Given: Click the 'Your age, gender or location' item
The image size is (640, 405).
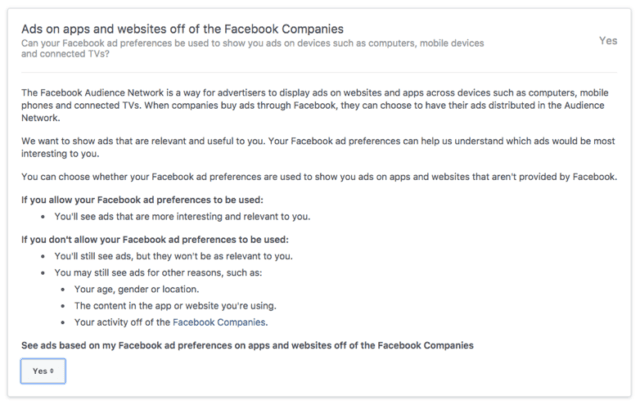Looking at the screenshot, I should coord(136,289).
